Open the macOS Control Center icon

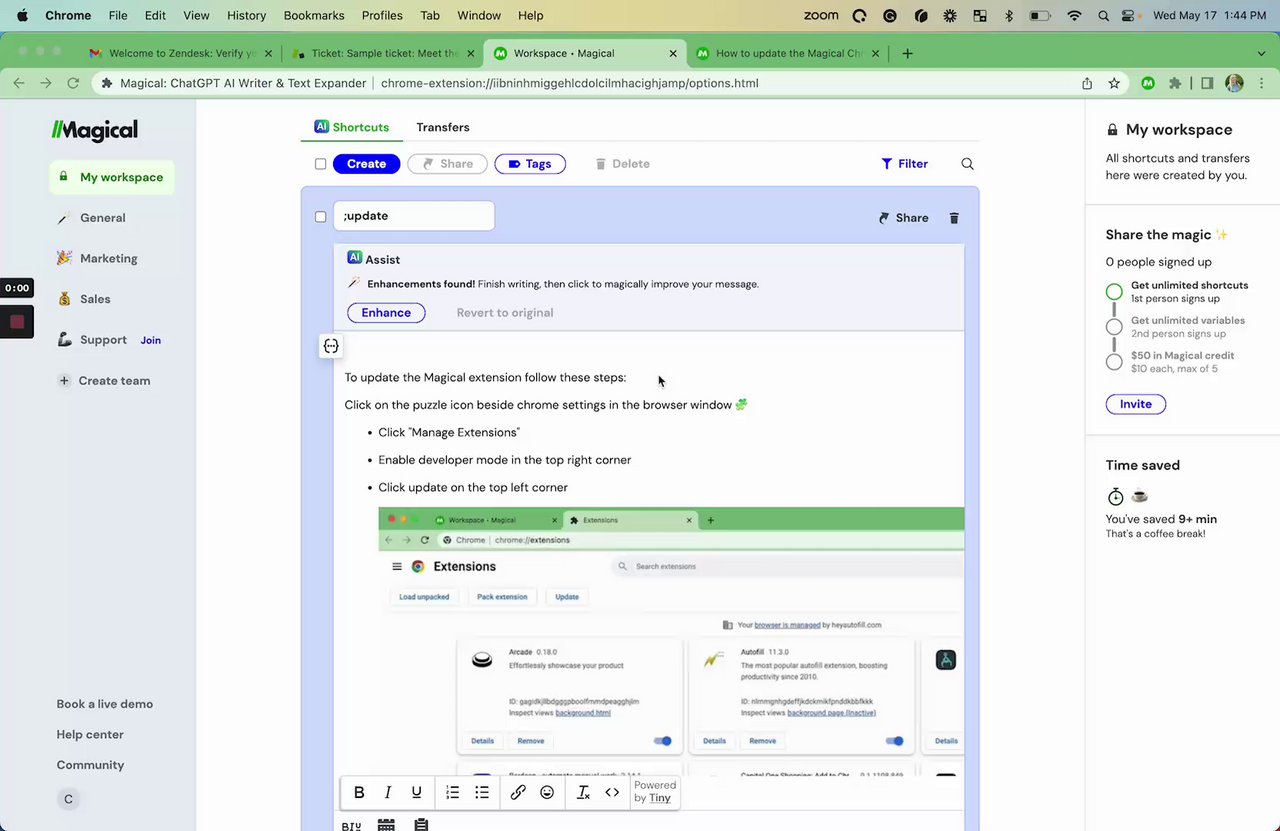(x=1129, y=15)
